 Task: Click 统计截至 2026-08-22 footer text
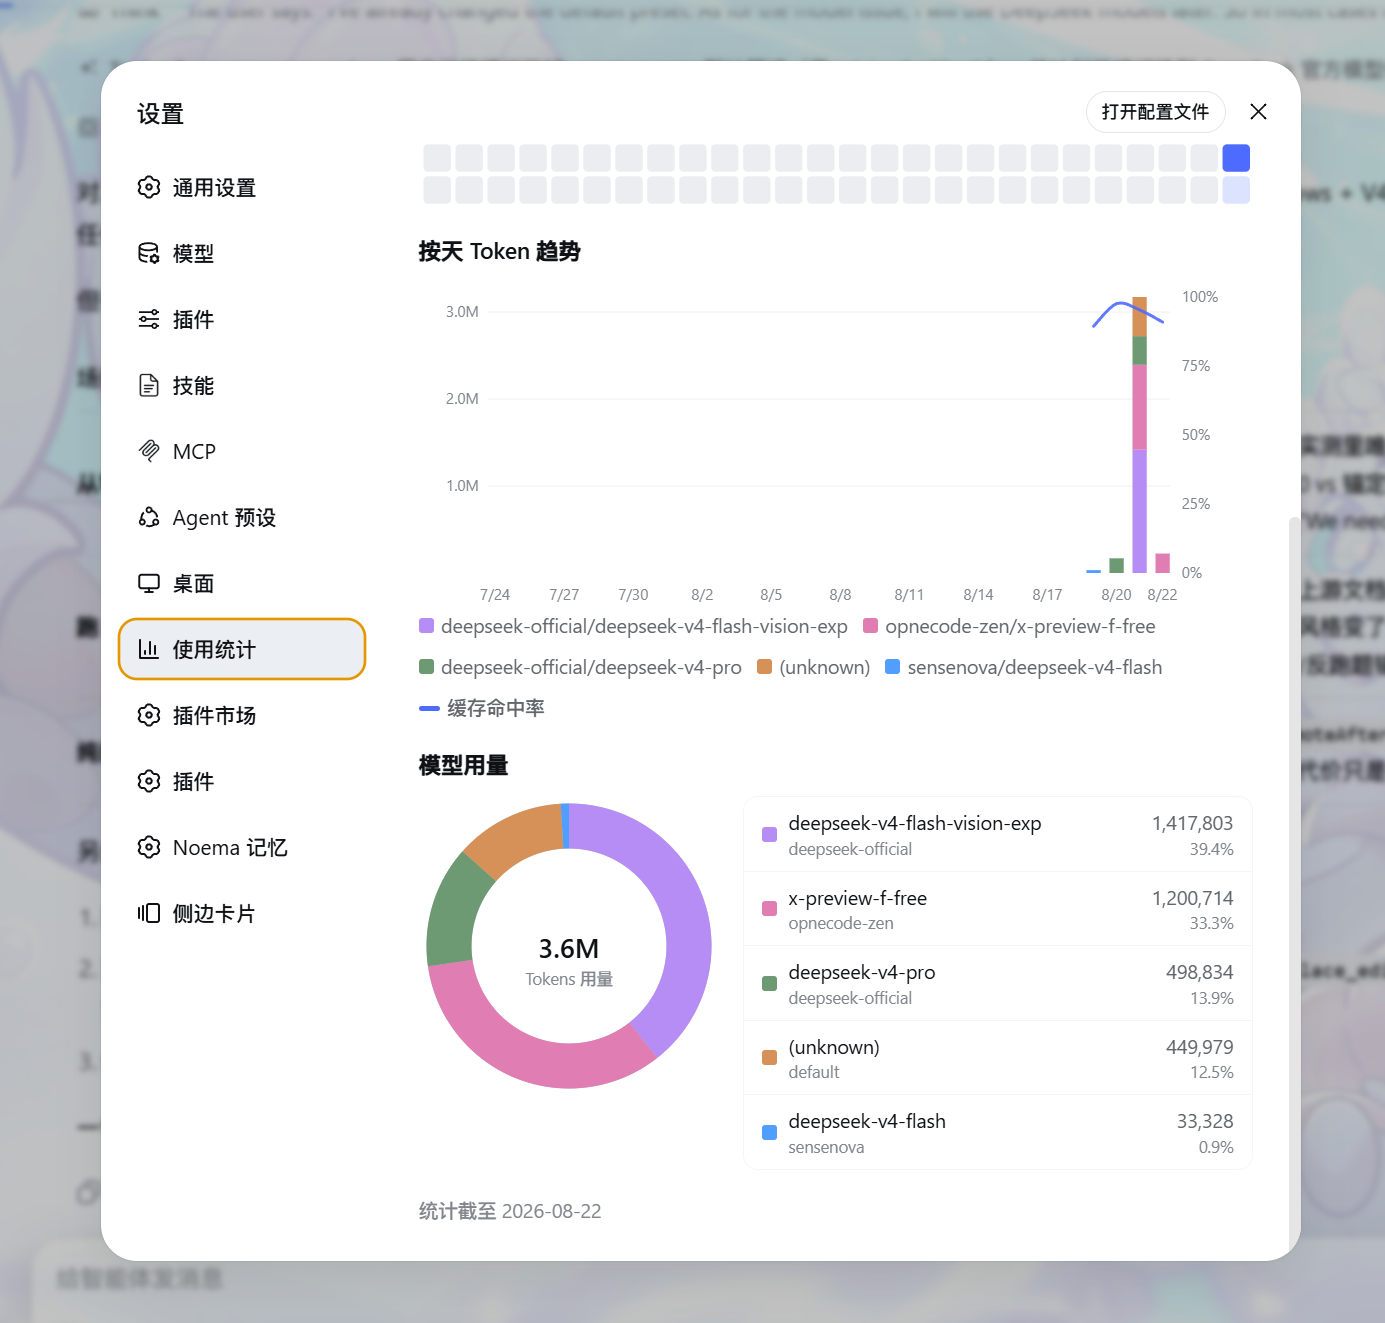[x=510, y=1211]
